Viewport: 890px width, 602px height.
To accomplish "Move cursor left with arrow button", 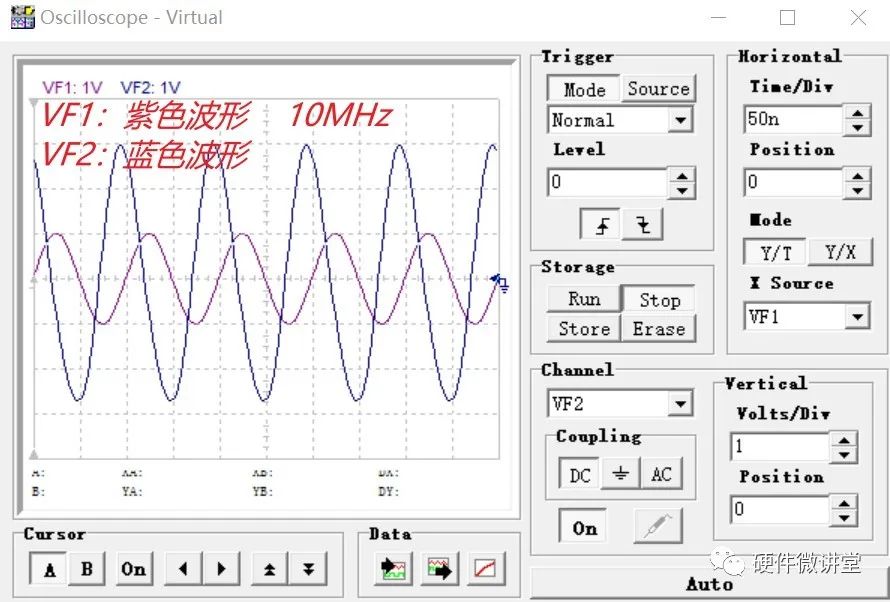I will (x=182, y=569).
